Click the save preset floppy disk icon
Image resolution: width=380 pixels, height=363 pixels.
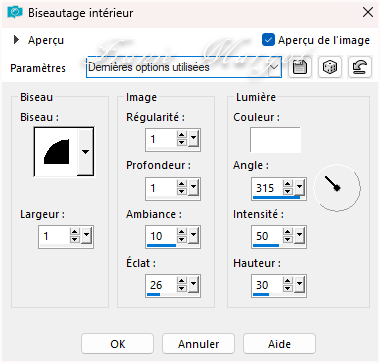pos(300,67)
